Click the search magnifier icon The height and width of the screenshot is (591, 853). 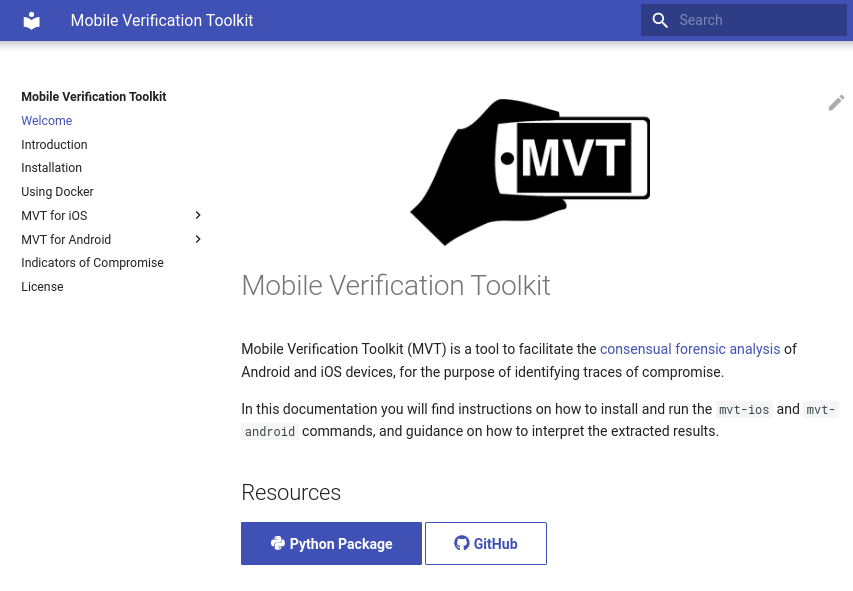click(660, 20)
